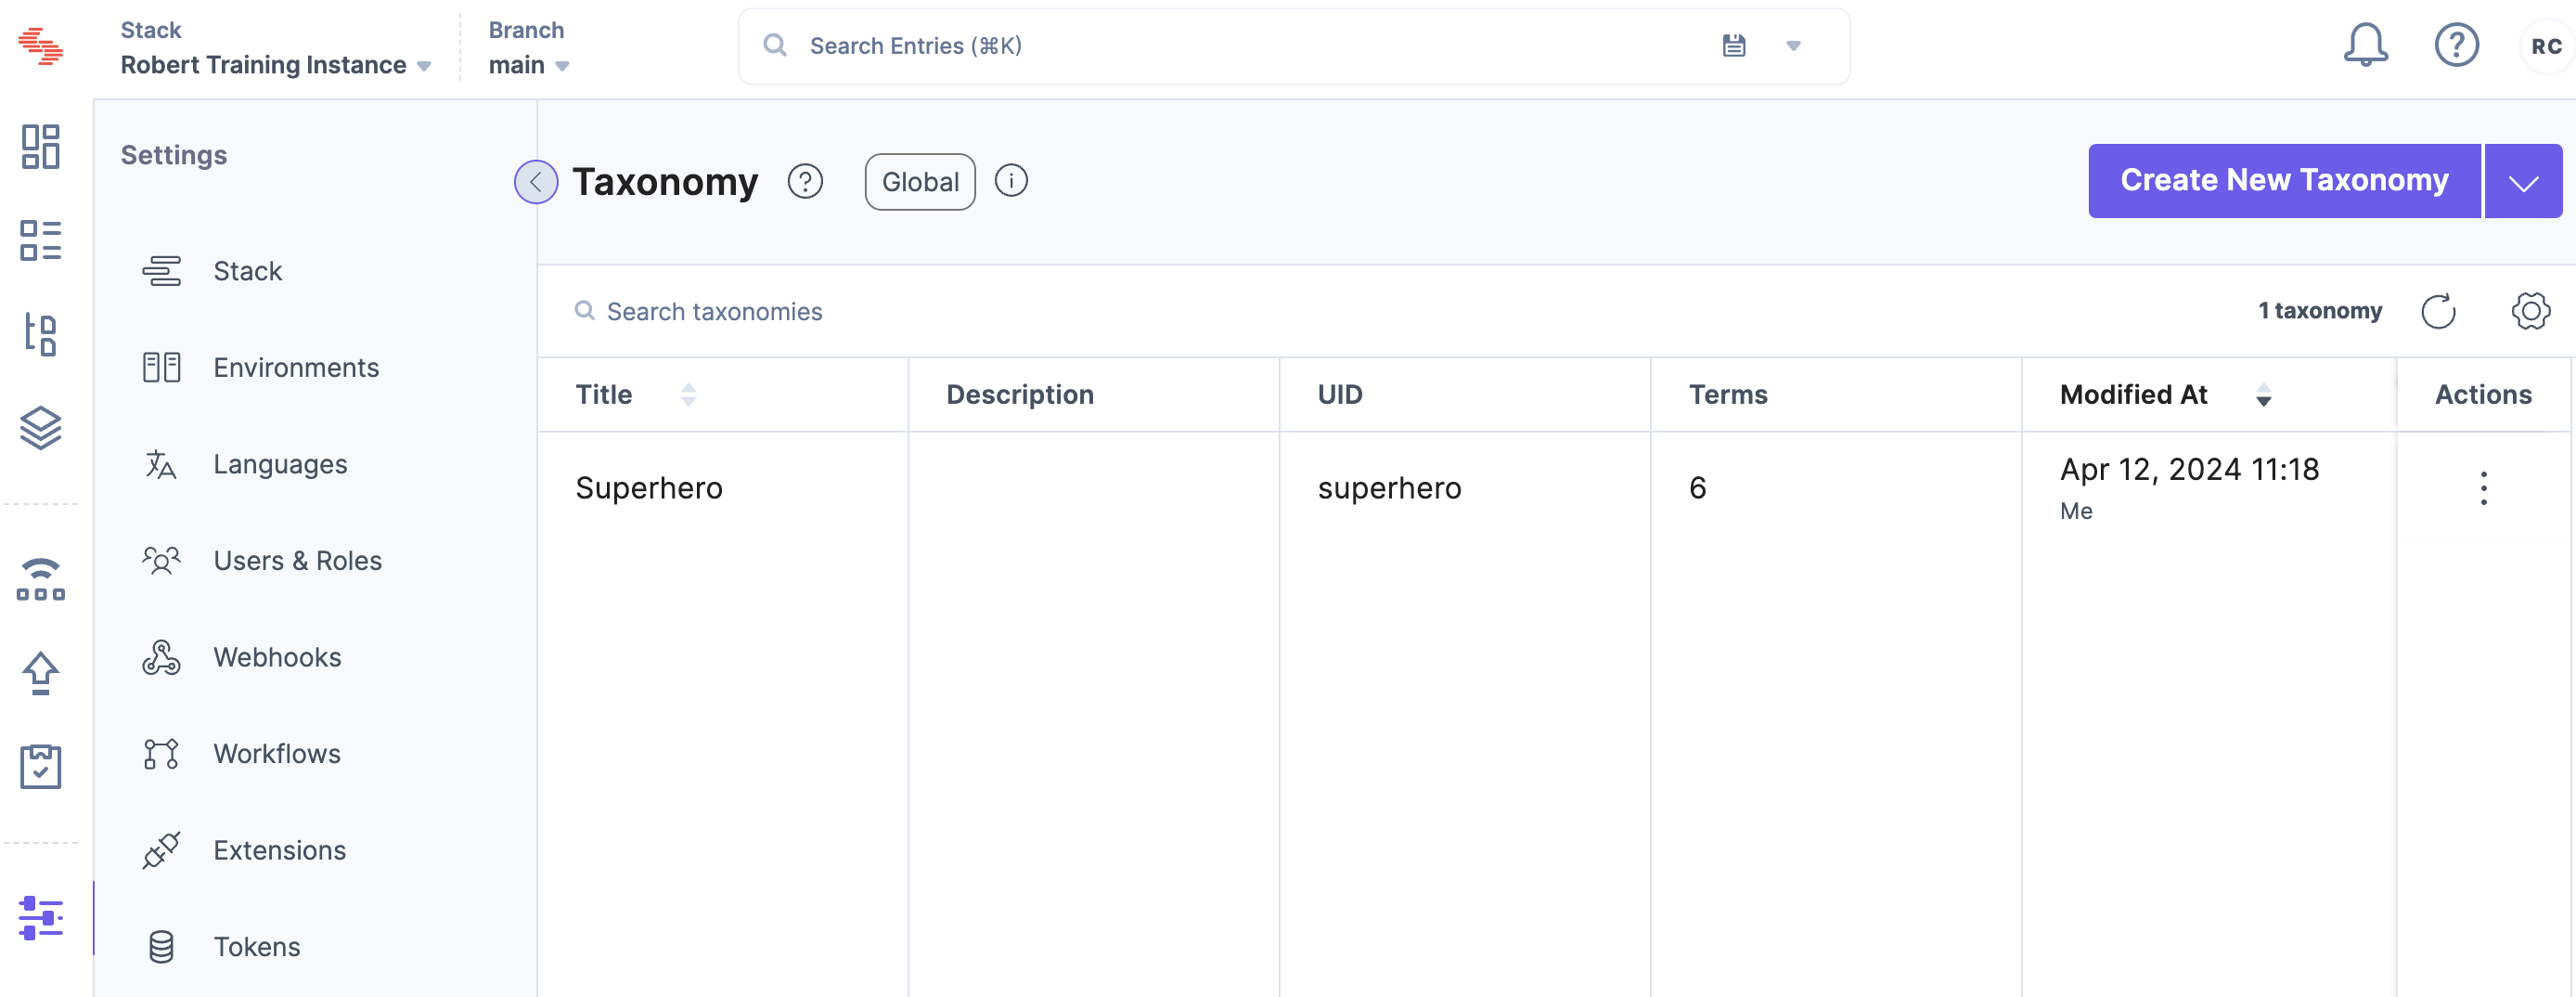Click the Environments panel icon
The image size is (2576, 997).
pos(161,367)
